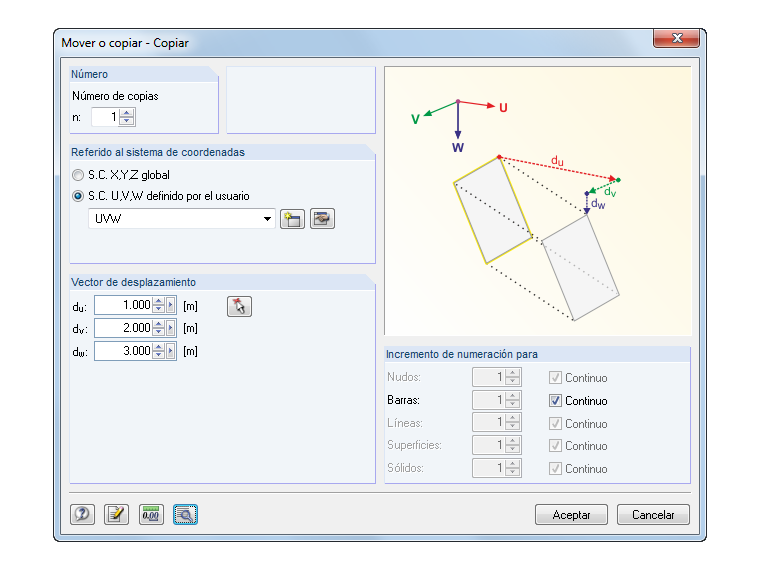This screenshot has height=570, width=760.
Task: Click 'Referido al sistema de coordenadas' header
Action: point(158,152)
